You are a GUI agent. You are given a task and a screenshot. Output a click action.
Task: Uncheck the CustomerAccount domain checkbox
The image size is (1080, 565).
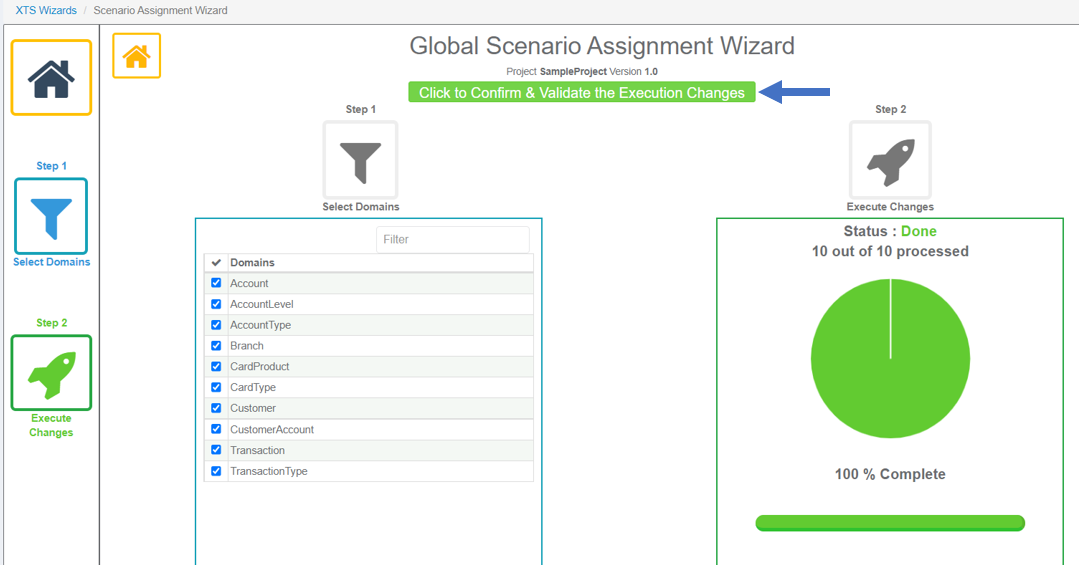(x=216, y=429)
